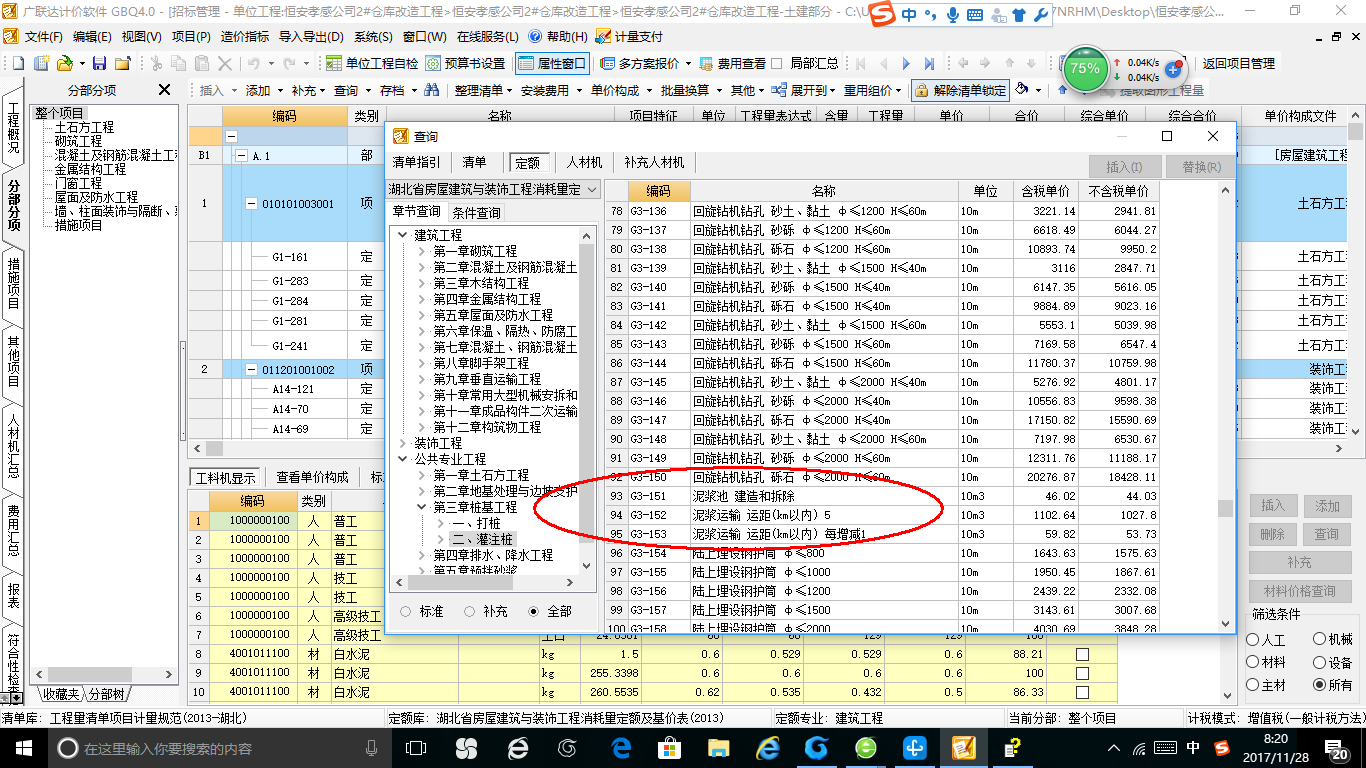
Task: Click the paint bucket fill icon
Action: tap(1022, 90)
